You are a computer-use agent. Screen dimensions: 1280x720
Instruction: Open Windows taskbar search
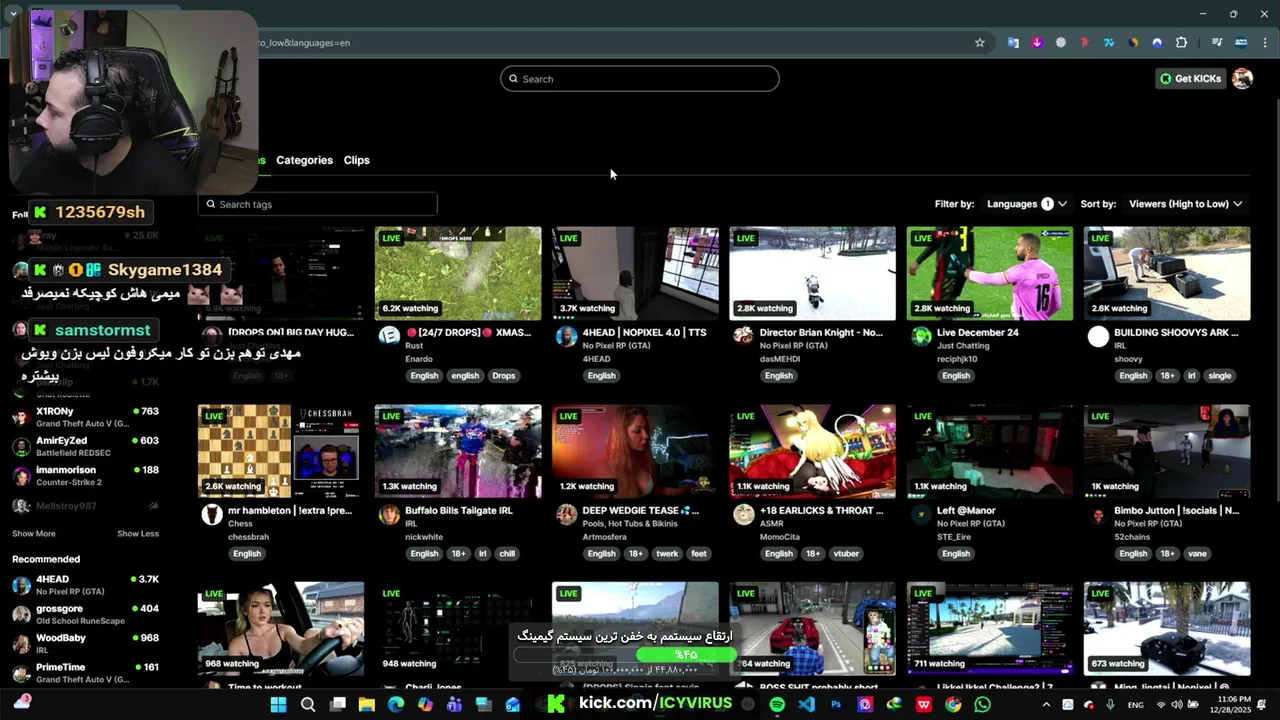308,705
